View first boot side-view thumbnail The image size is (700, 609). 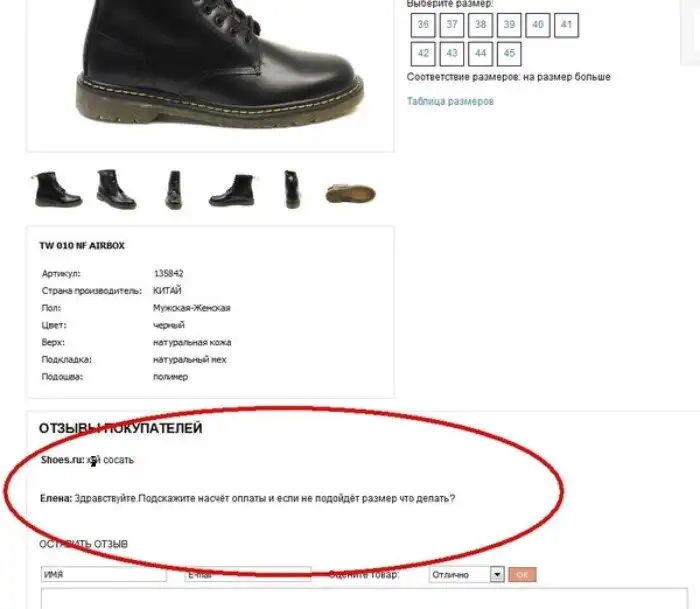click(58, 189)
